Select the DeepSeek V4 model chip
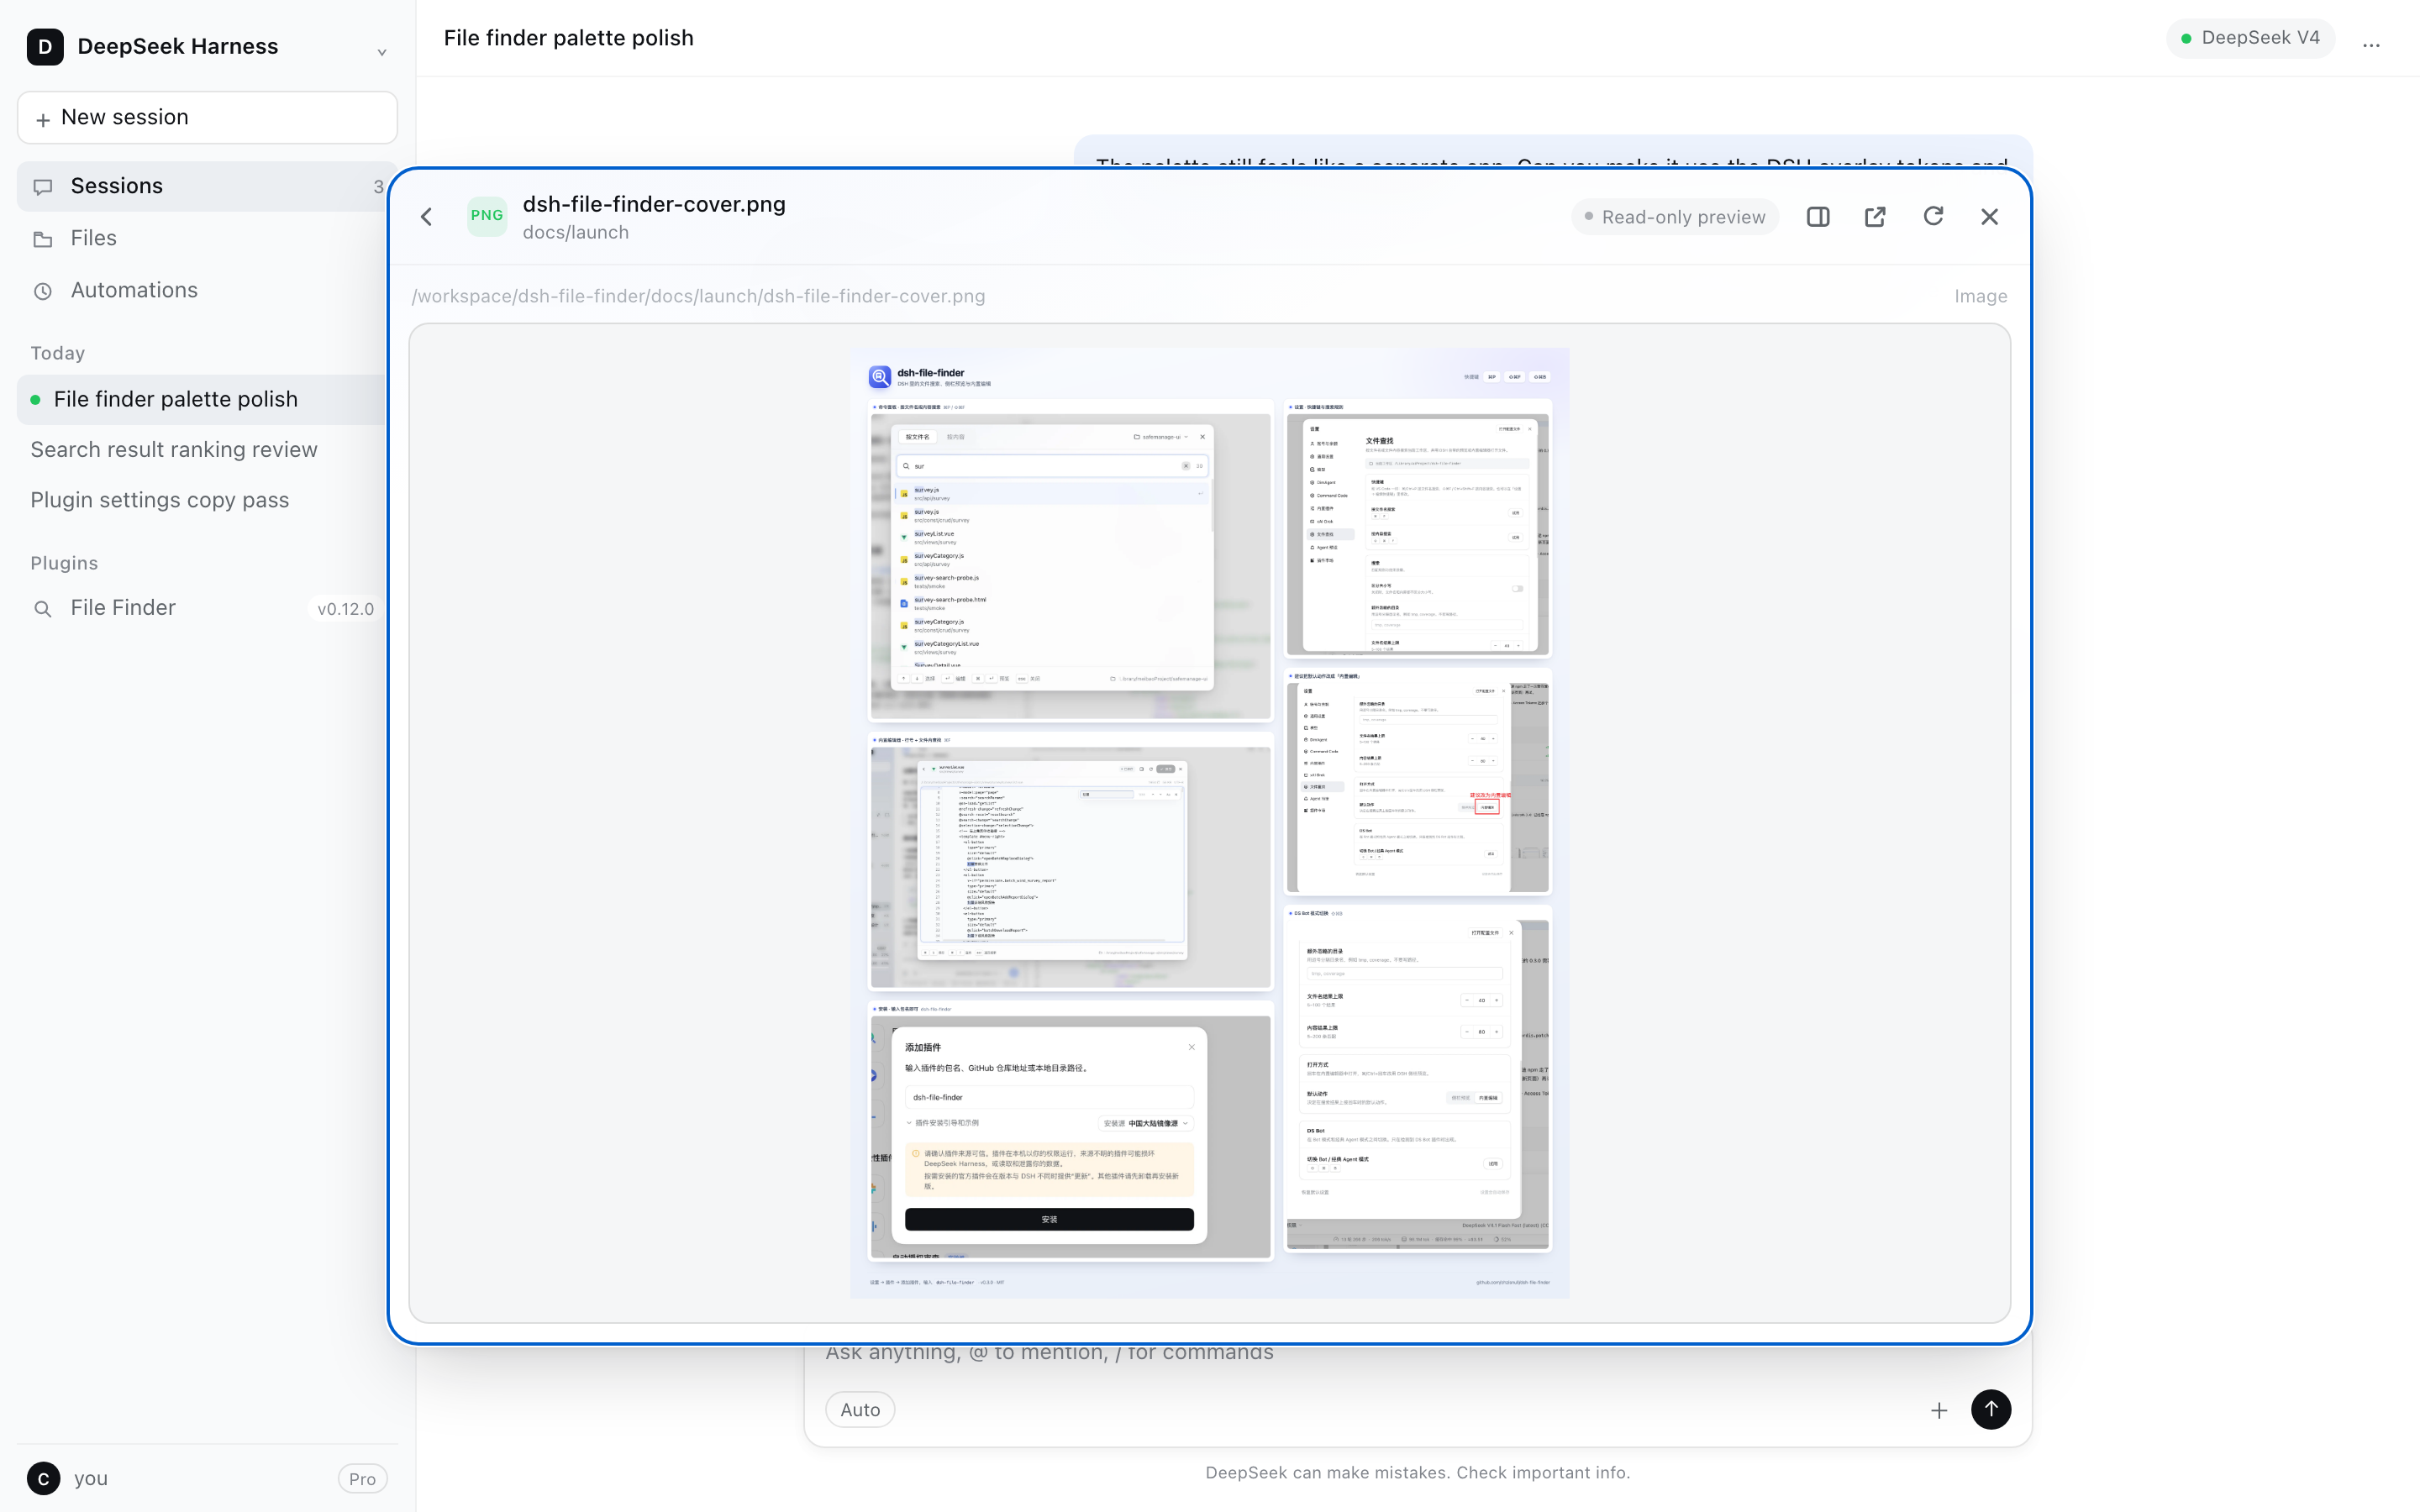 2250,38
